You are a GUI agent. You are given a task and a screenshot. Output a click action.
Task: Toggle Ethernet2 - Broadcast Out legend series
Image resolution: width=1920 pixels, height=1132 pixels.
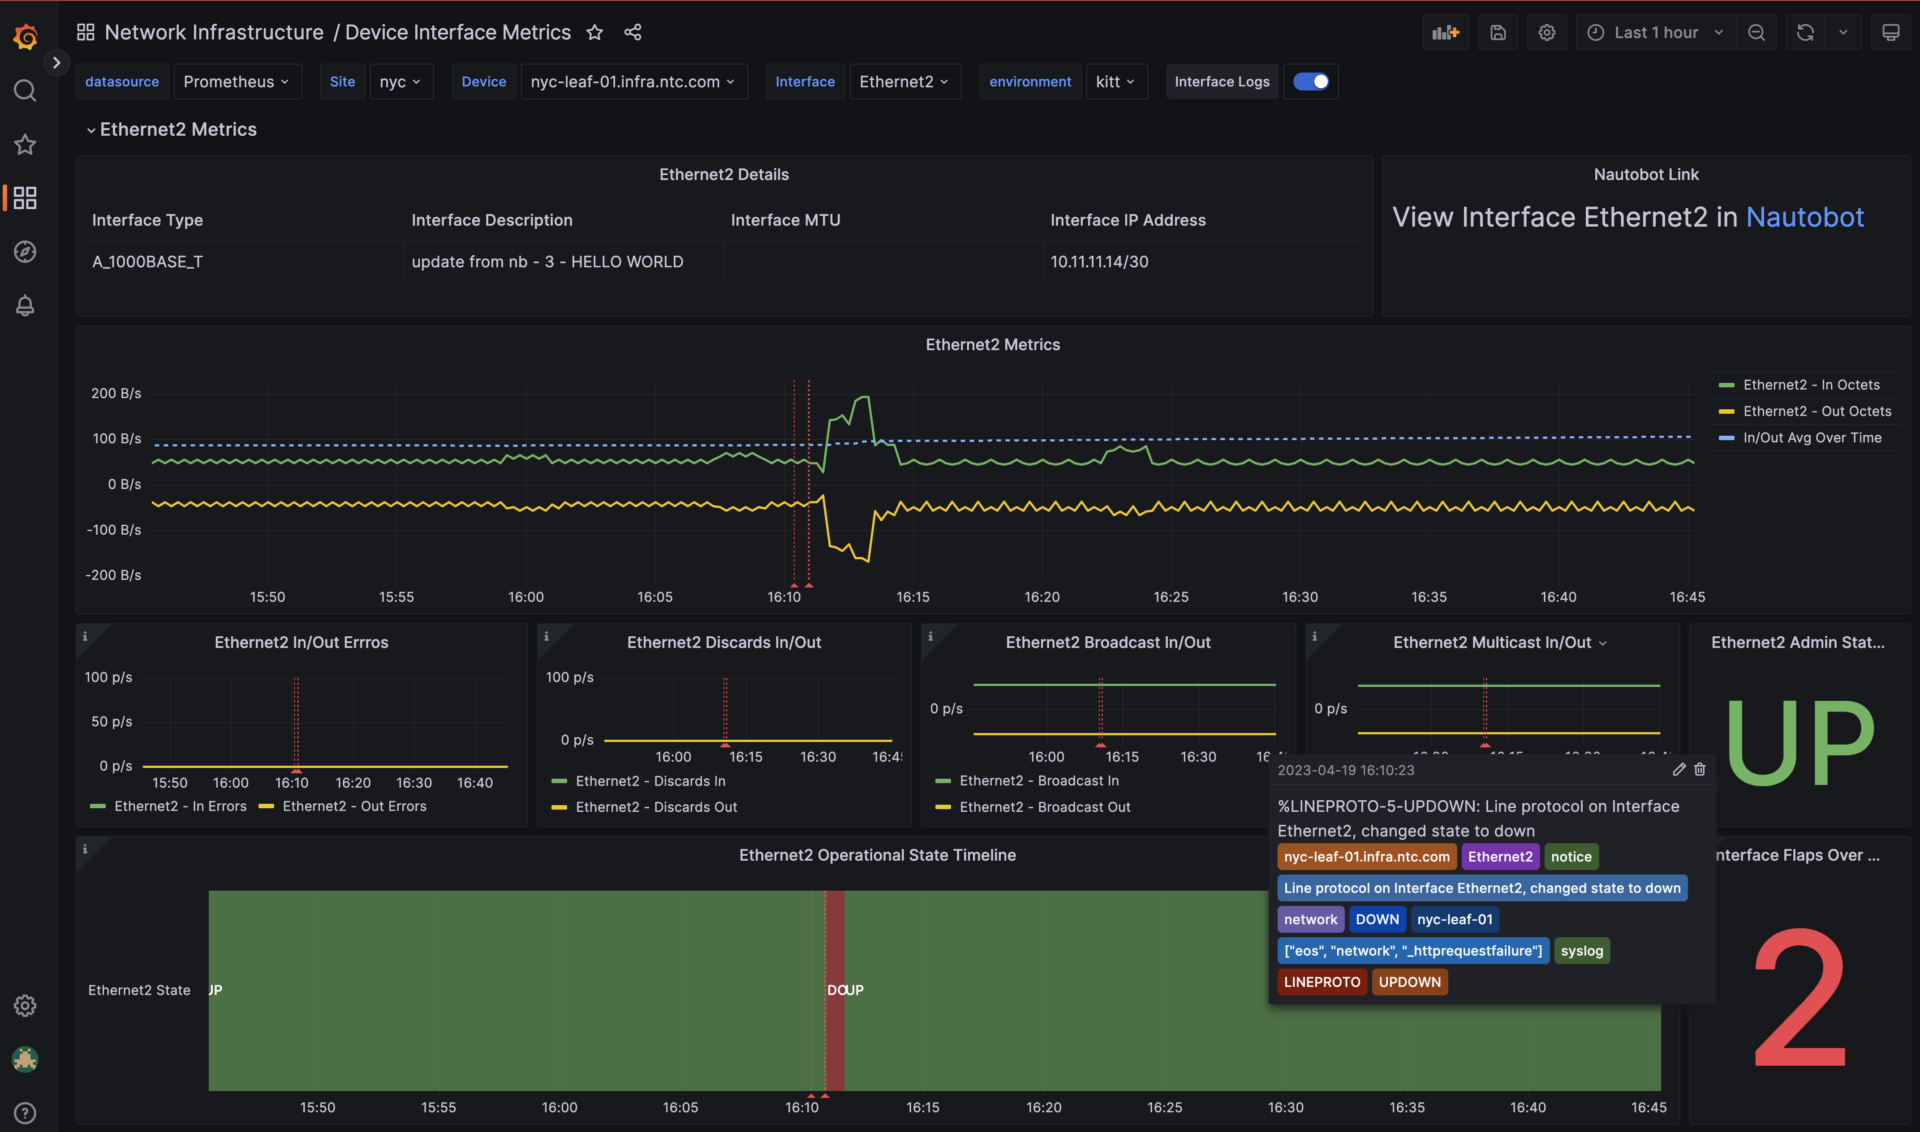(x=1045, y=807)
